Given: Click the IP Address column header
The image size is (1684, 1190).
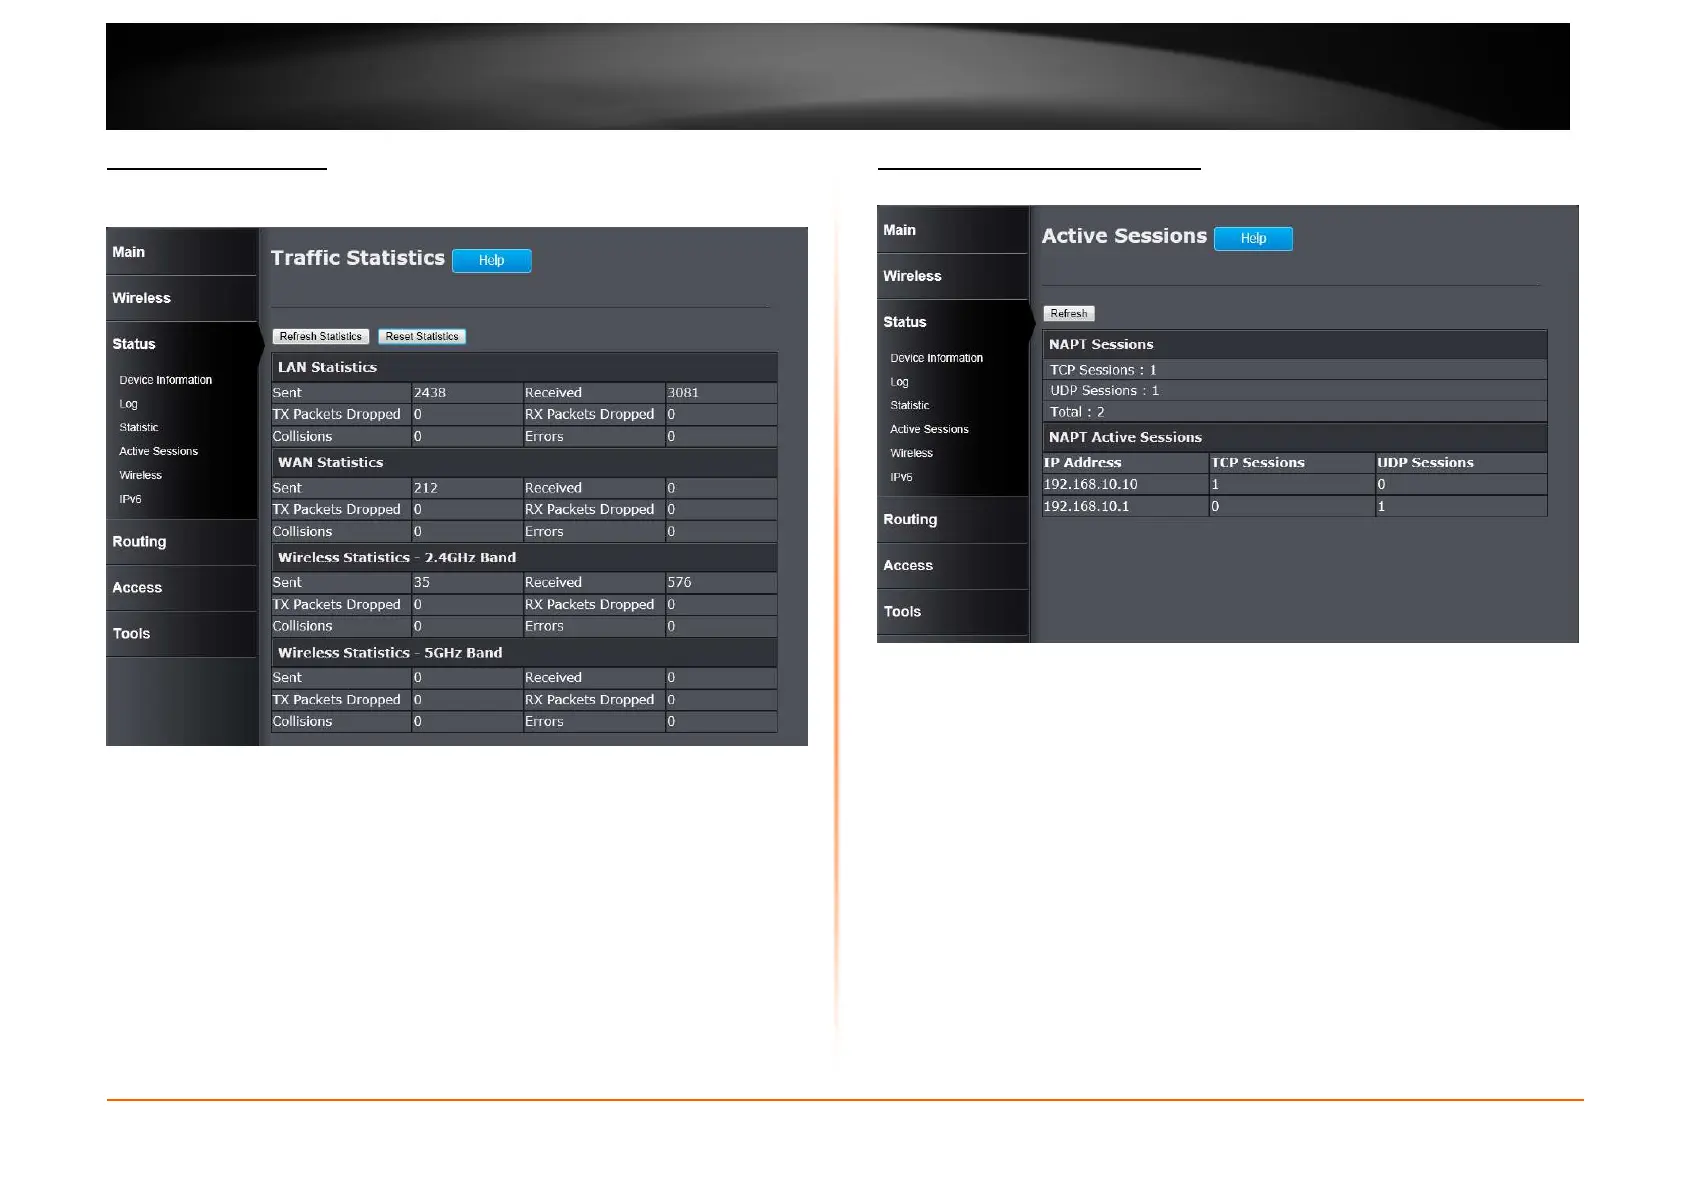Looking at the screenshot, I should (x=1125, y=463).
